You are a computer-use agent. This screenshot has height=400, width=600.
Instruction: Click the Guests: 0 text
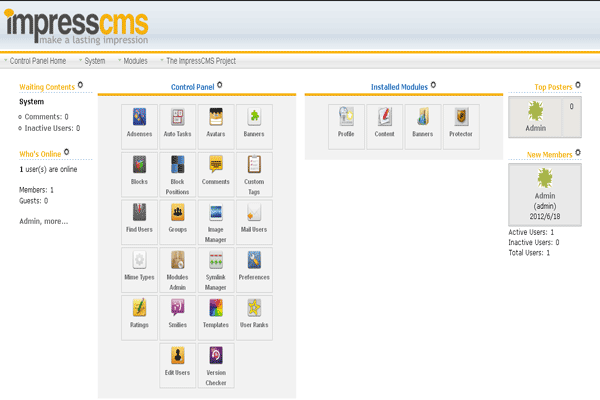tap(34, 201)
